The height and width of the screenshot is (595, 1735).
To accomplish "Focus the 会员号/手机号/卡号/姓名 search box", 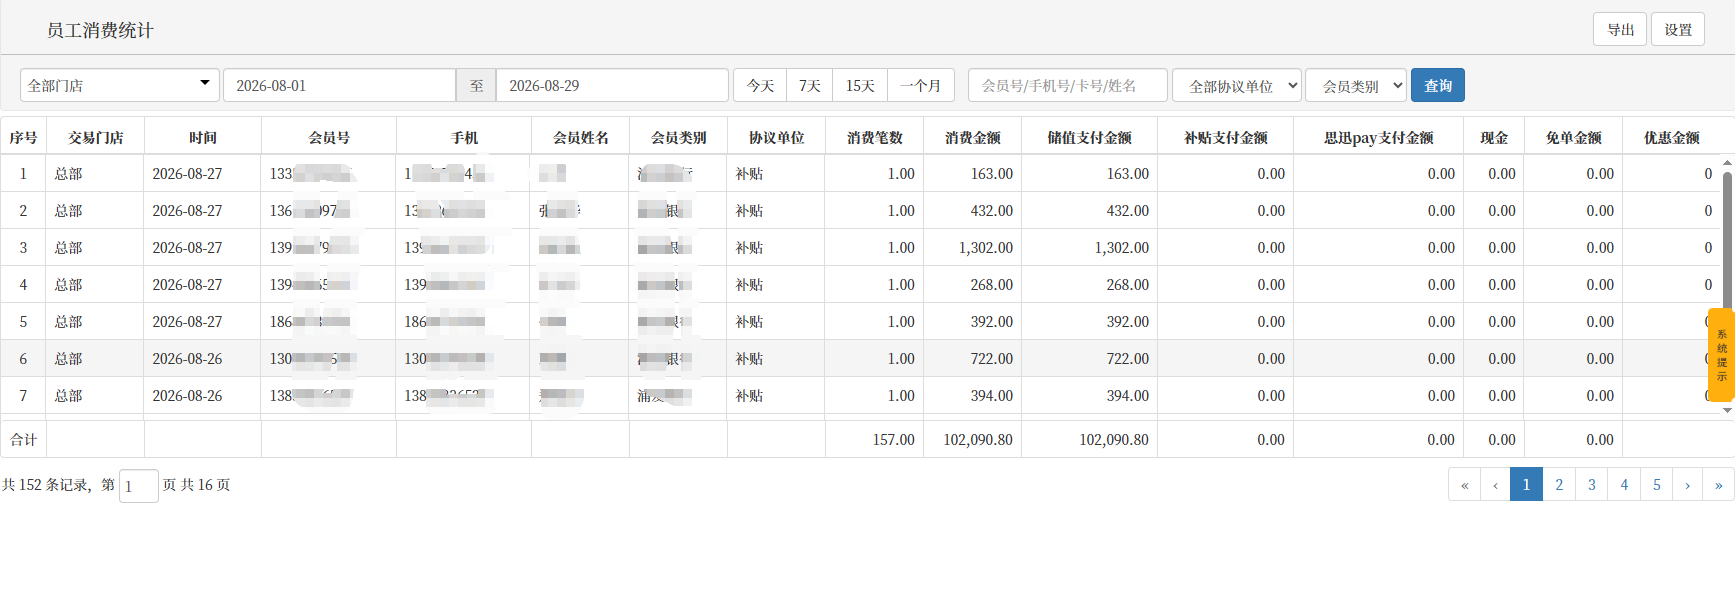I will coord(1067,86).
